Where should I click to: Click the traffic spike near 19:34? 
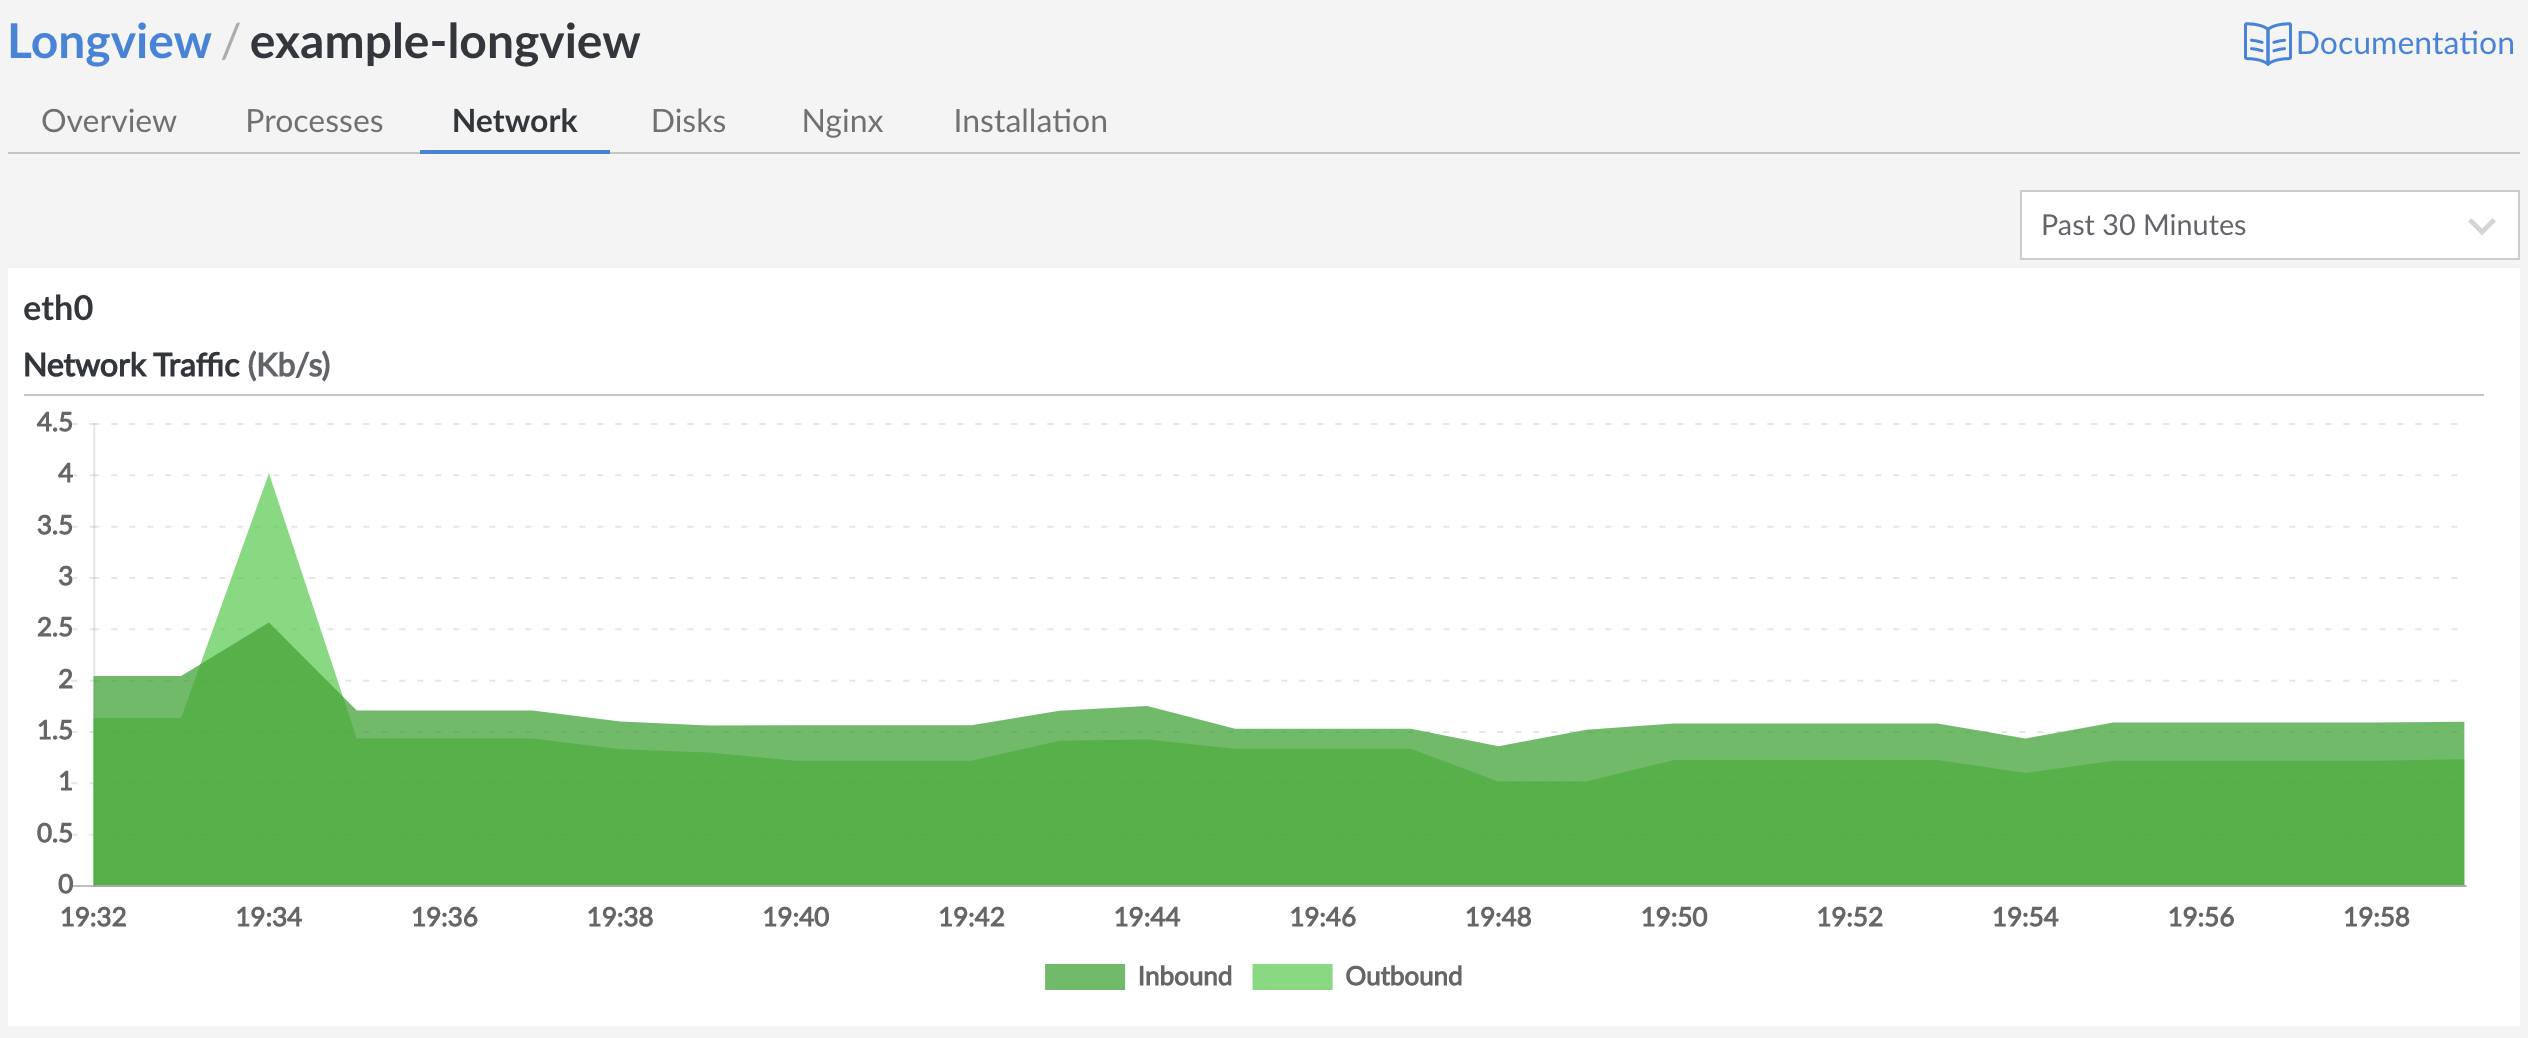pos(270,500)
